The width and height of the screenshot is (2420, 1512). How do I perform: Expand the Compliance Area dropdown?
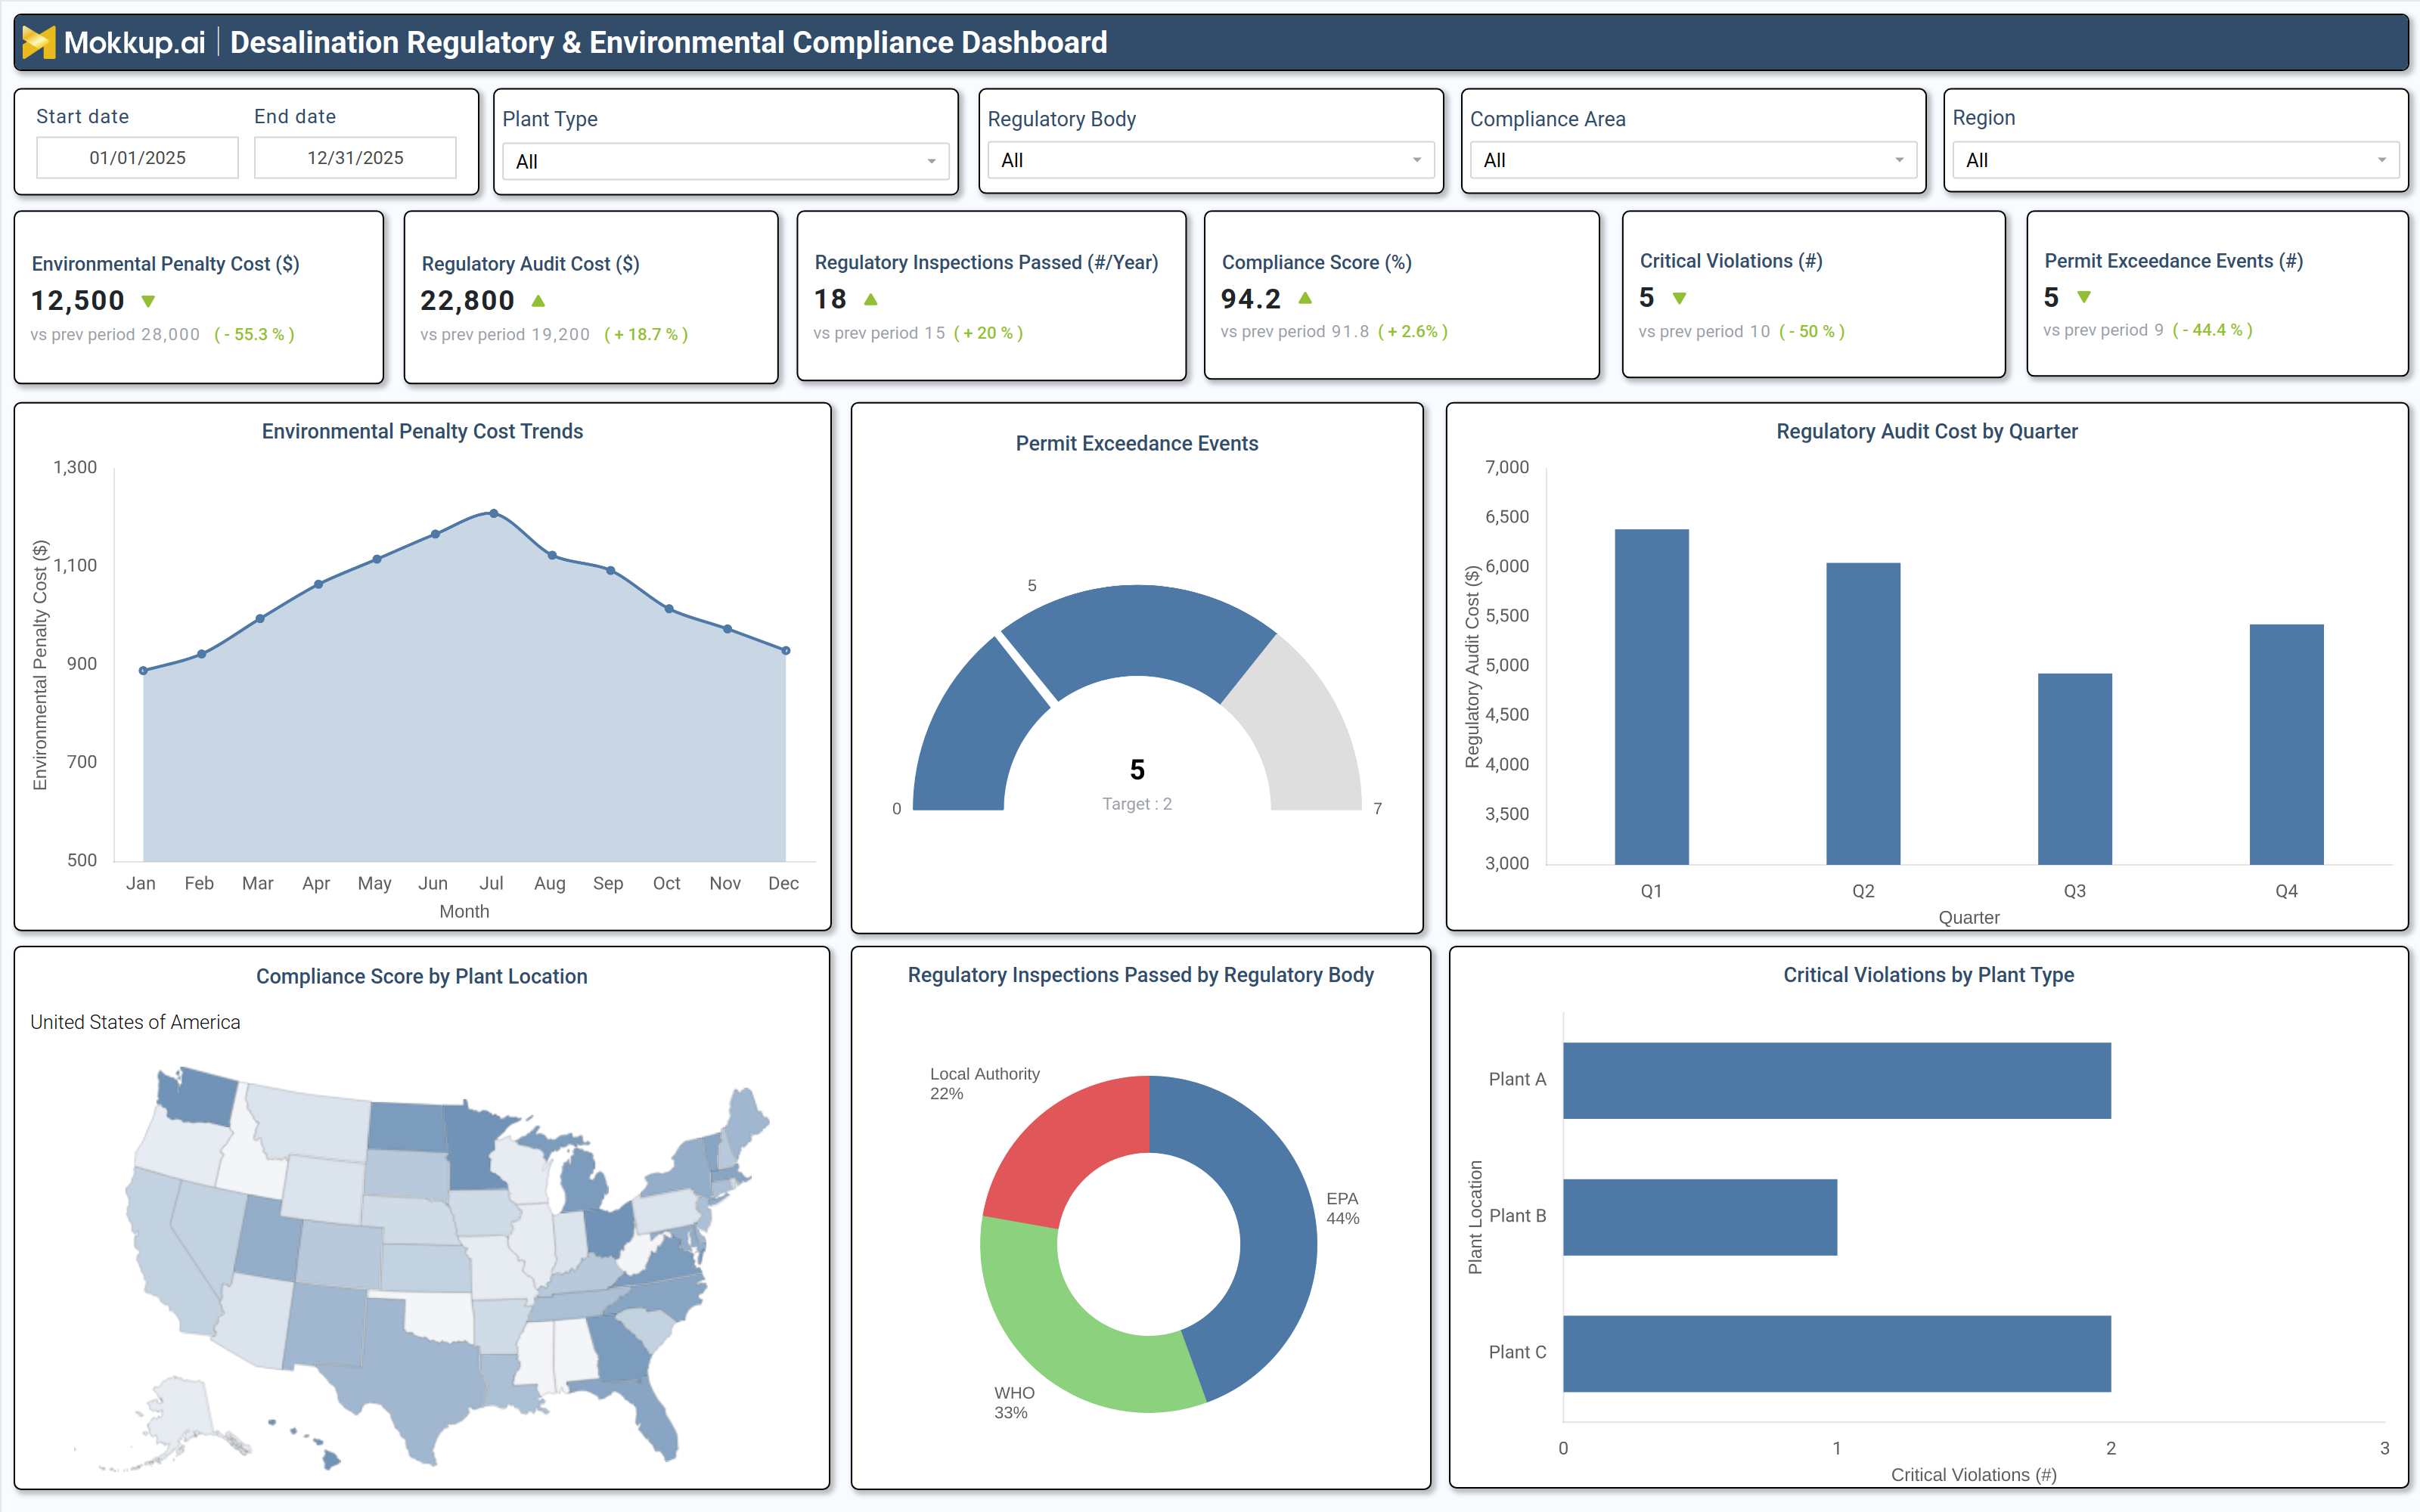click(x=1693, y=160)
